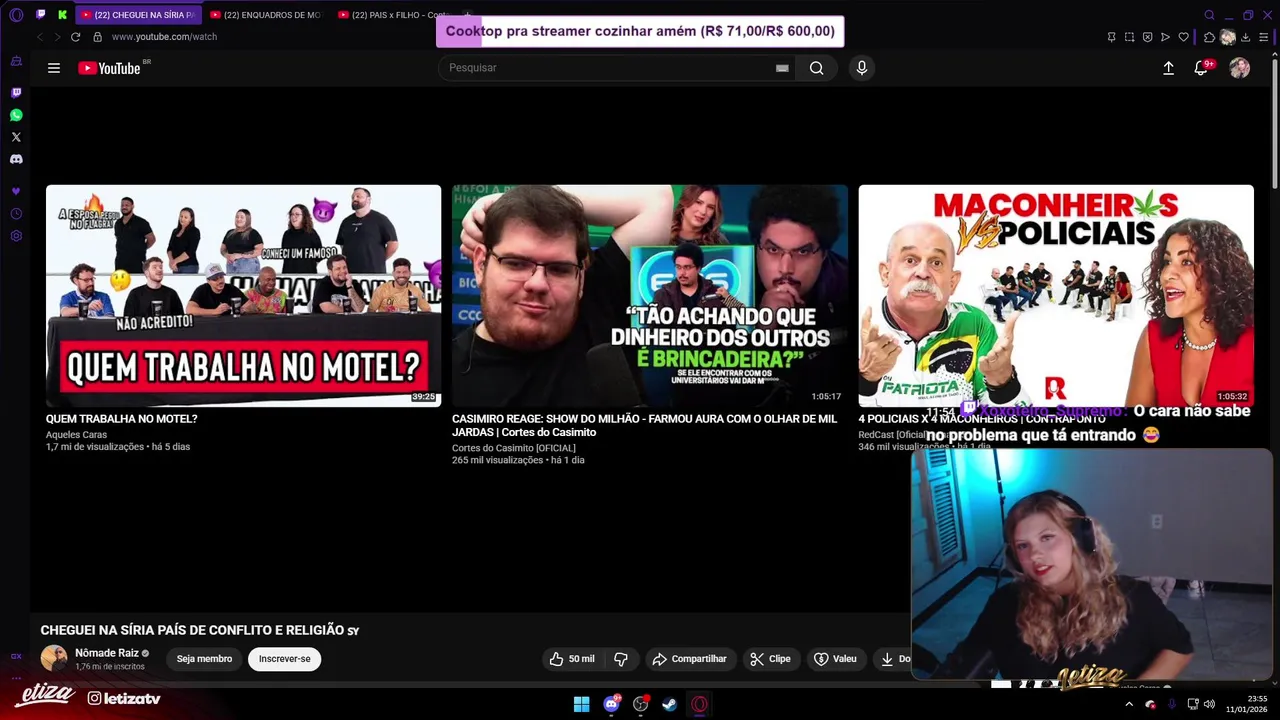Switch to the PAIS x FILHO tab
This screenshot has height=720, width=1280.
394,15
